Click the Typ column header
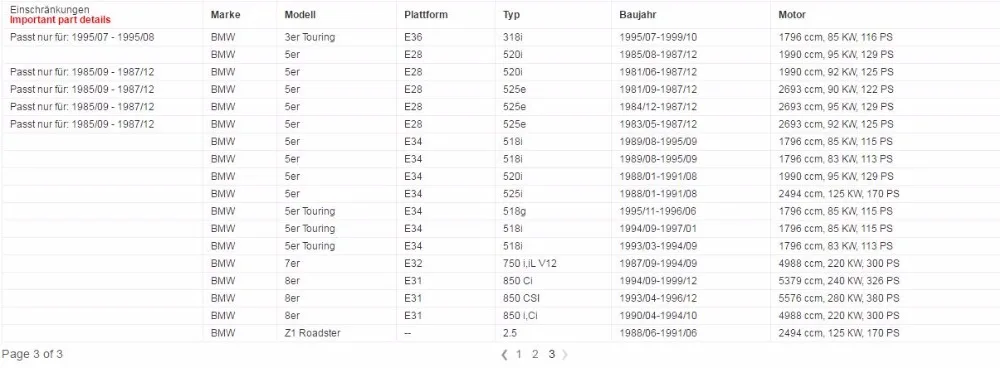 [511, 15]
